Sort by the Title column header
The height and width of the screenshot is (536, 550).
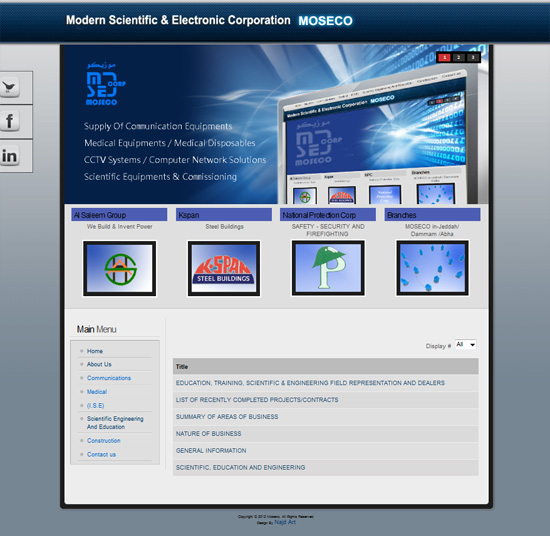[x=182, y=367]
